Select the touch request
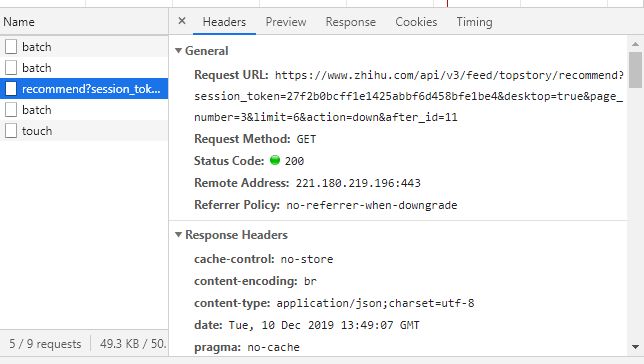This screenshot has height=364, width=644. click(84, 131)
